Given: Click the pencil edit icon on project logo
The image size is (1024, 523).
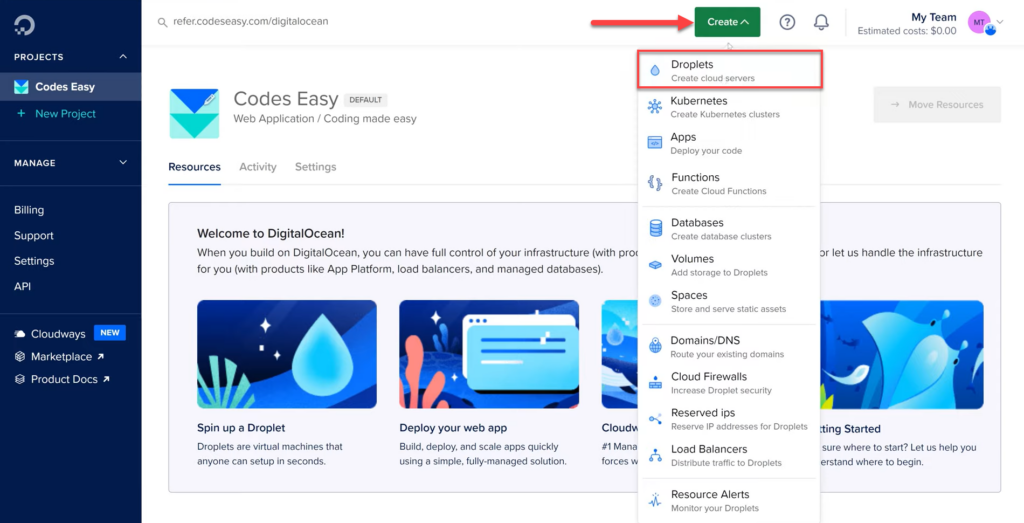Looking at the screenshot, I should point(210,99).
